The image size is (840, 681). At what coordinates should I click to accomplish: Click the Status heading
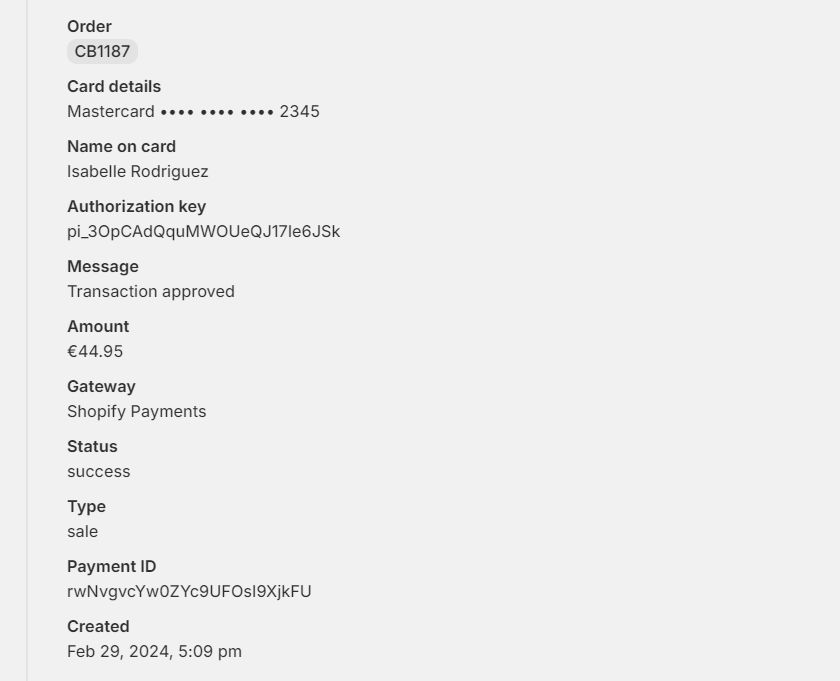92,446
